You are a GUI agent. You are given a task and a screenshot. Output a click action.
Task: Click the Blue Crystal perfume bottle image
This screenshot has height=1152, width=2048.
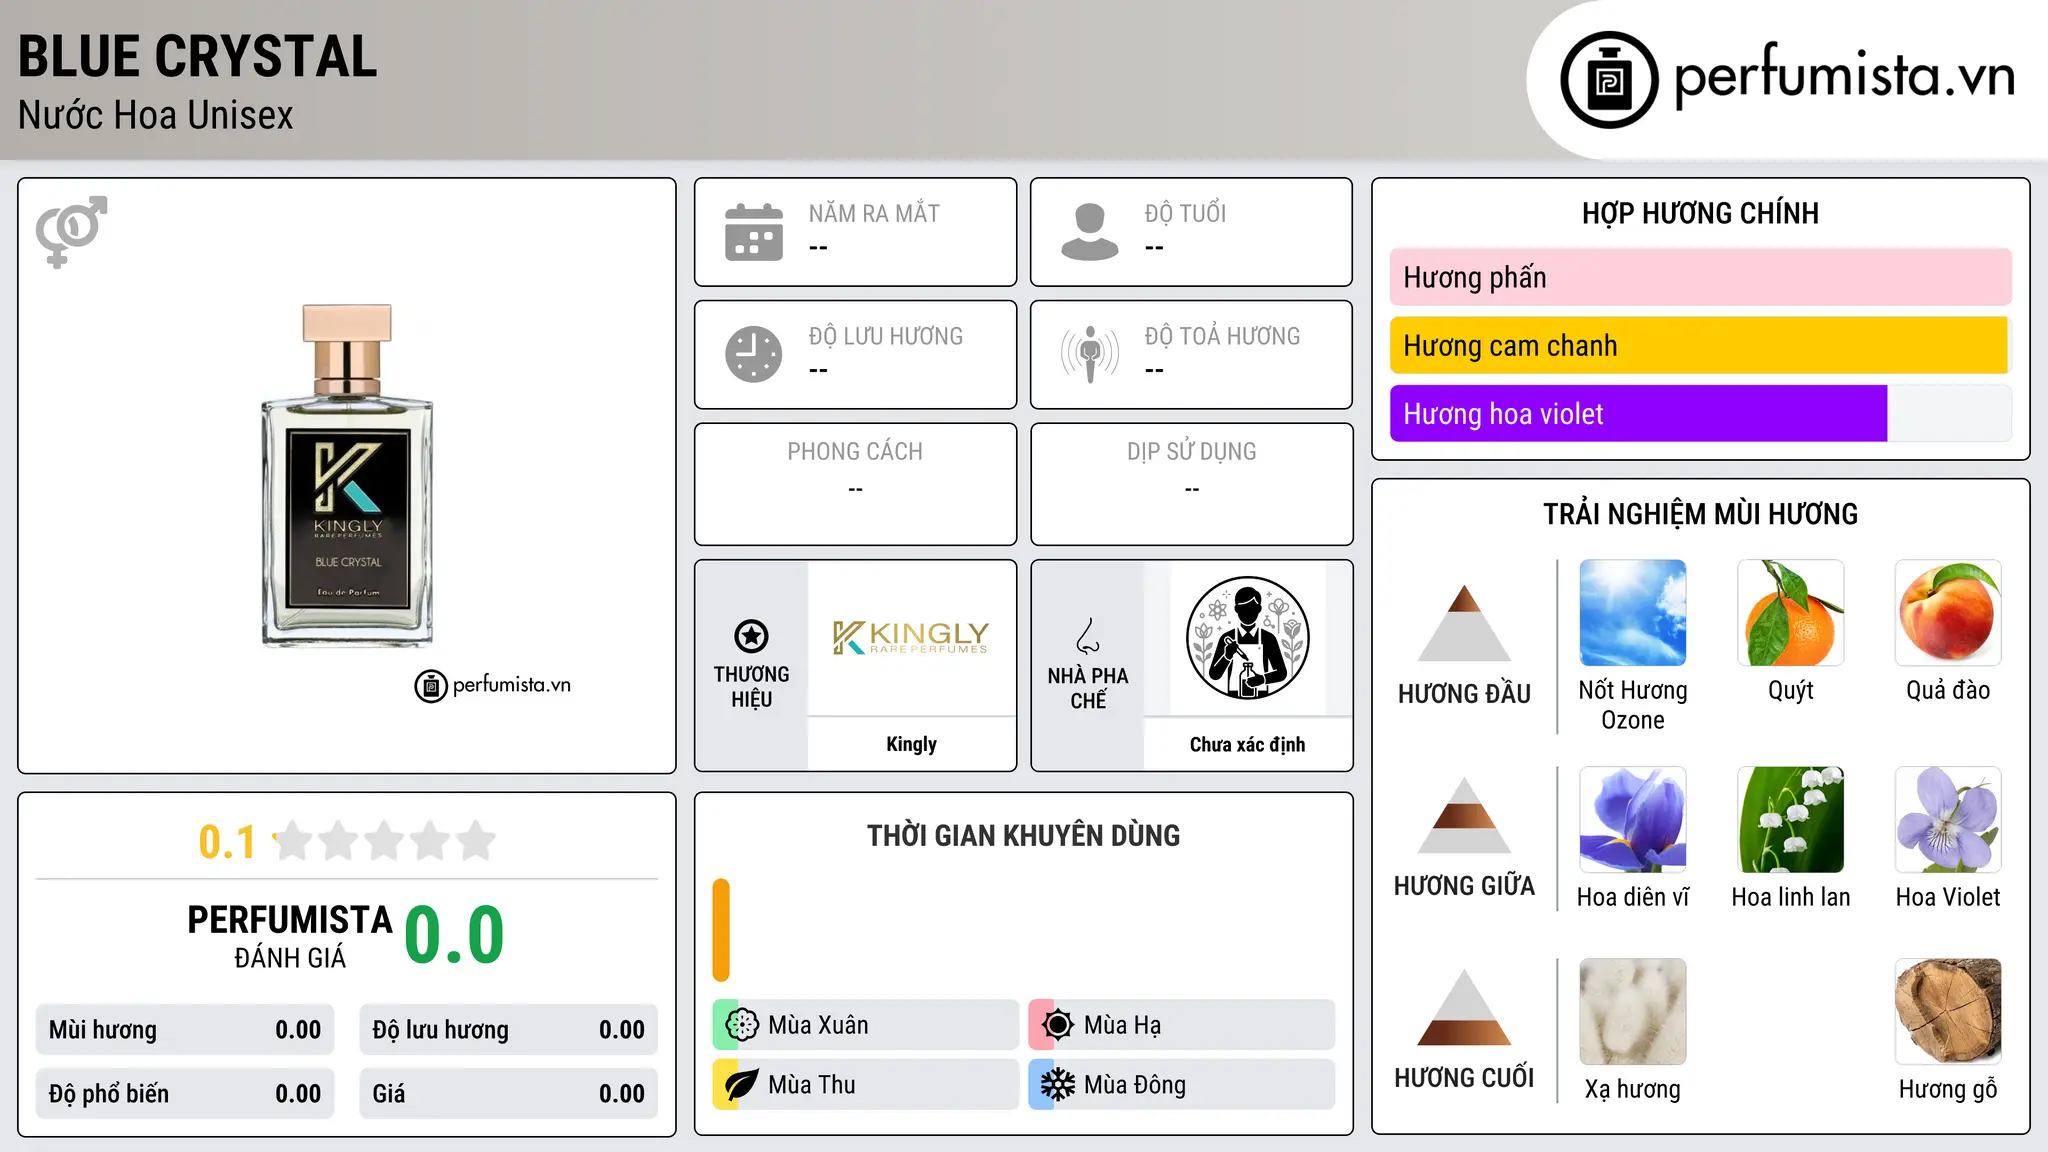(347, 475)
